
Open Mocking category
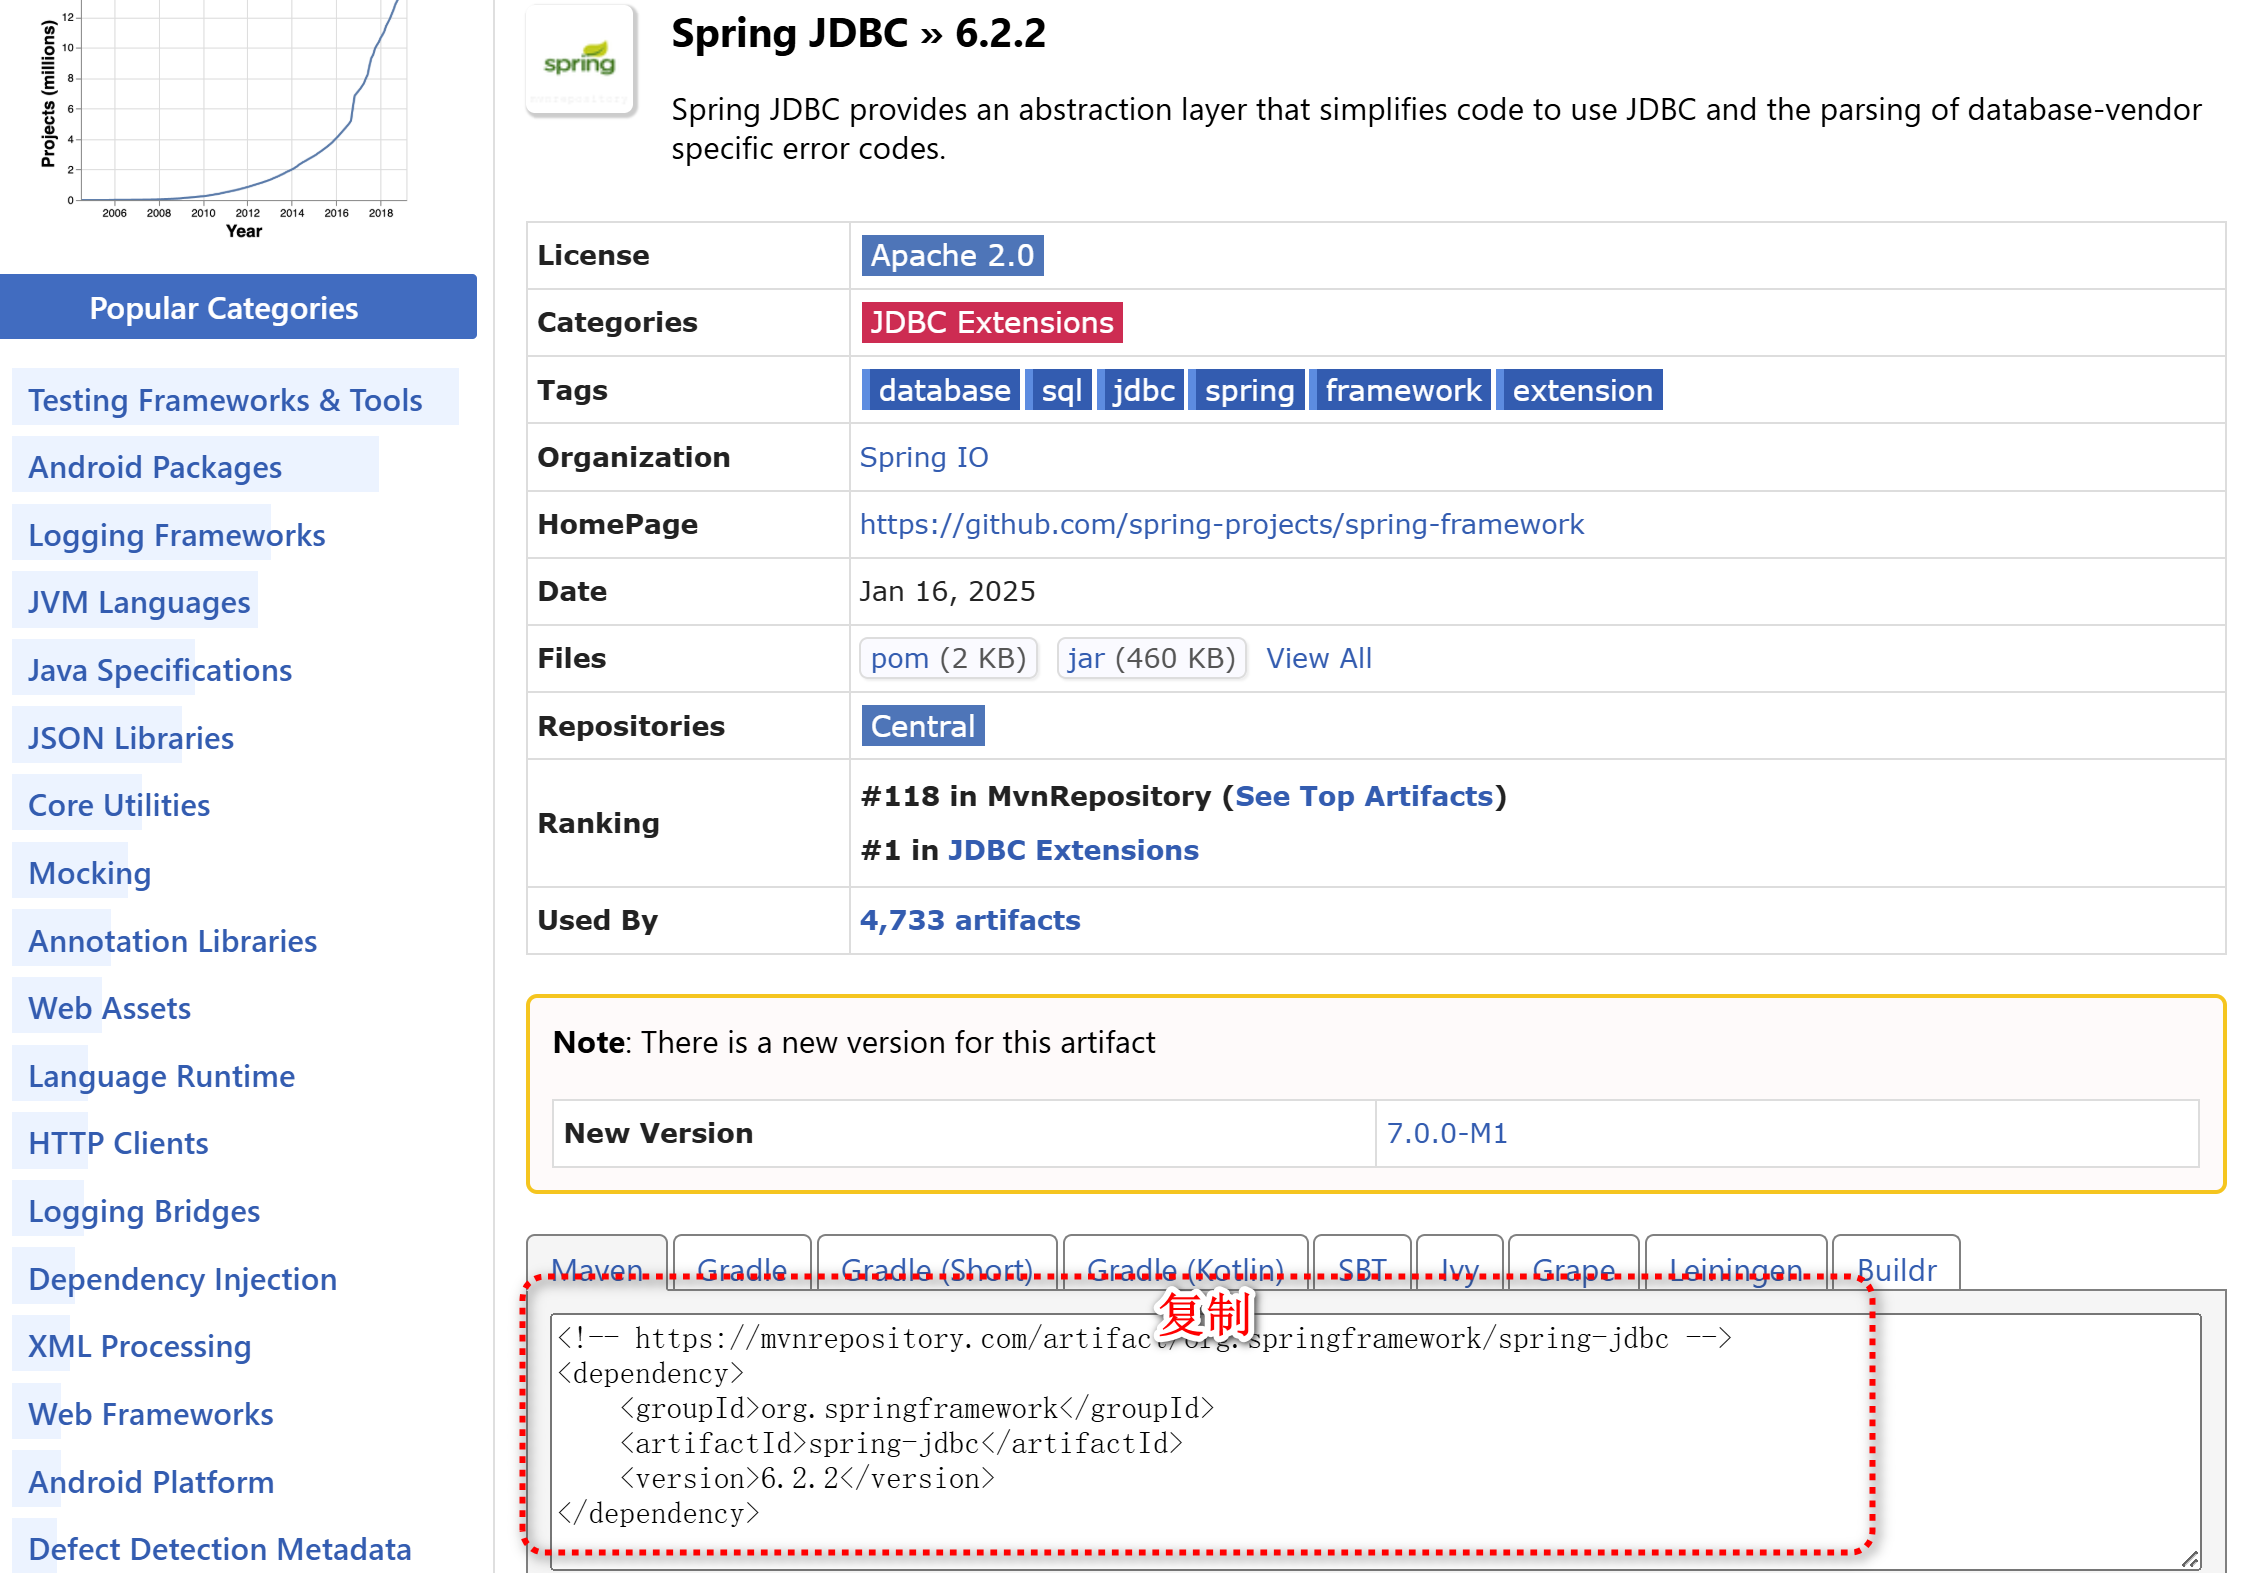[90, 873]
